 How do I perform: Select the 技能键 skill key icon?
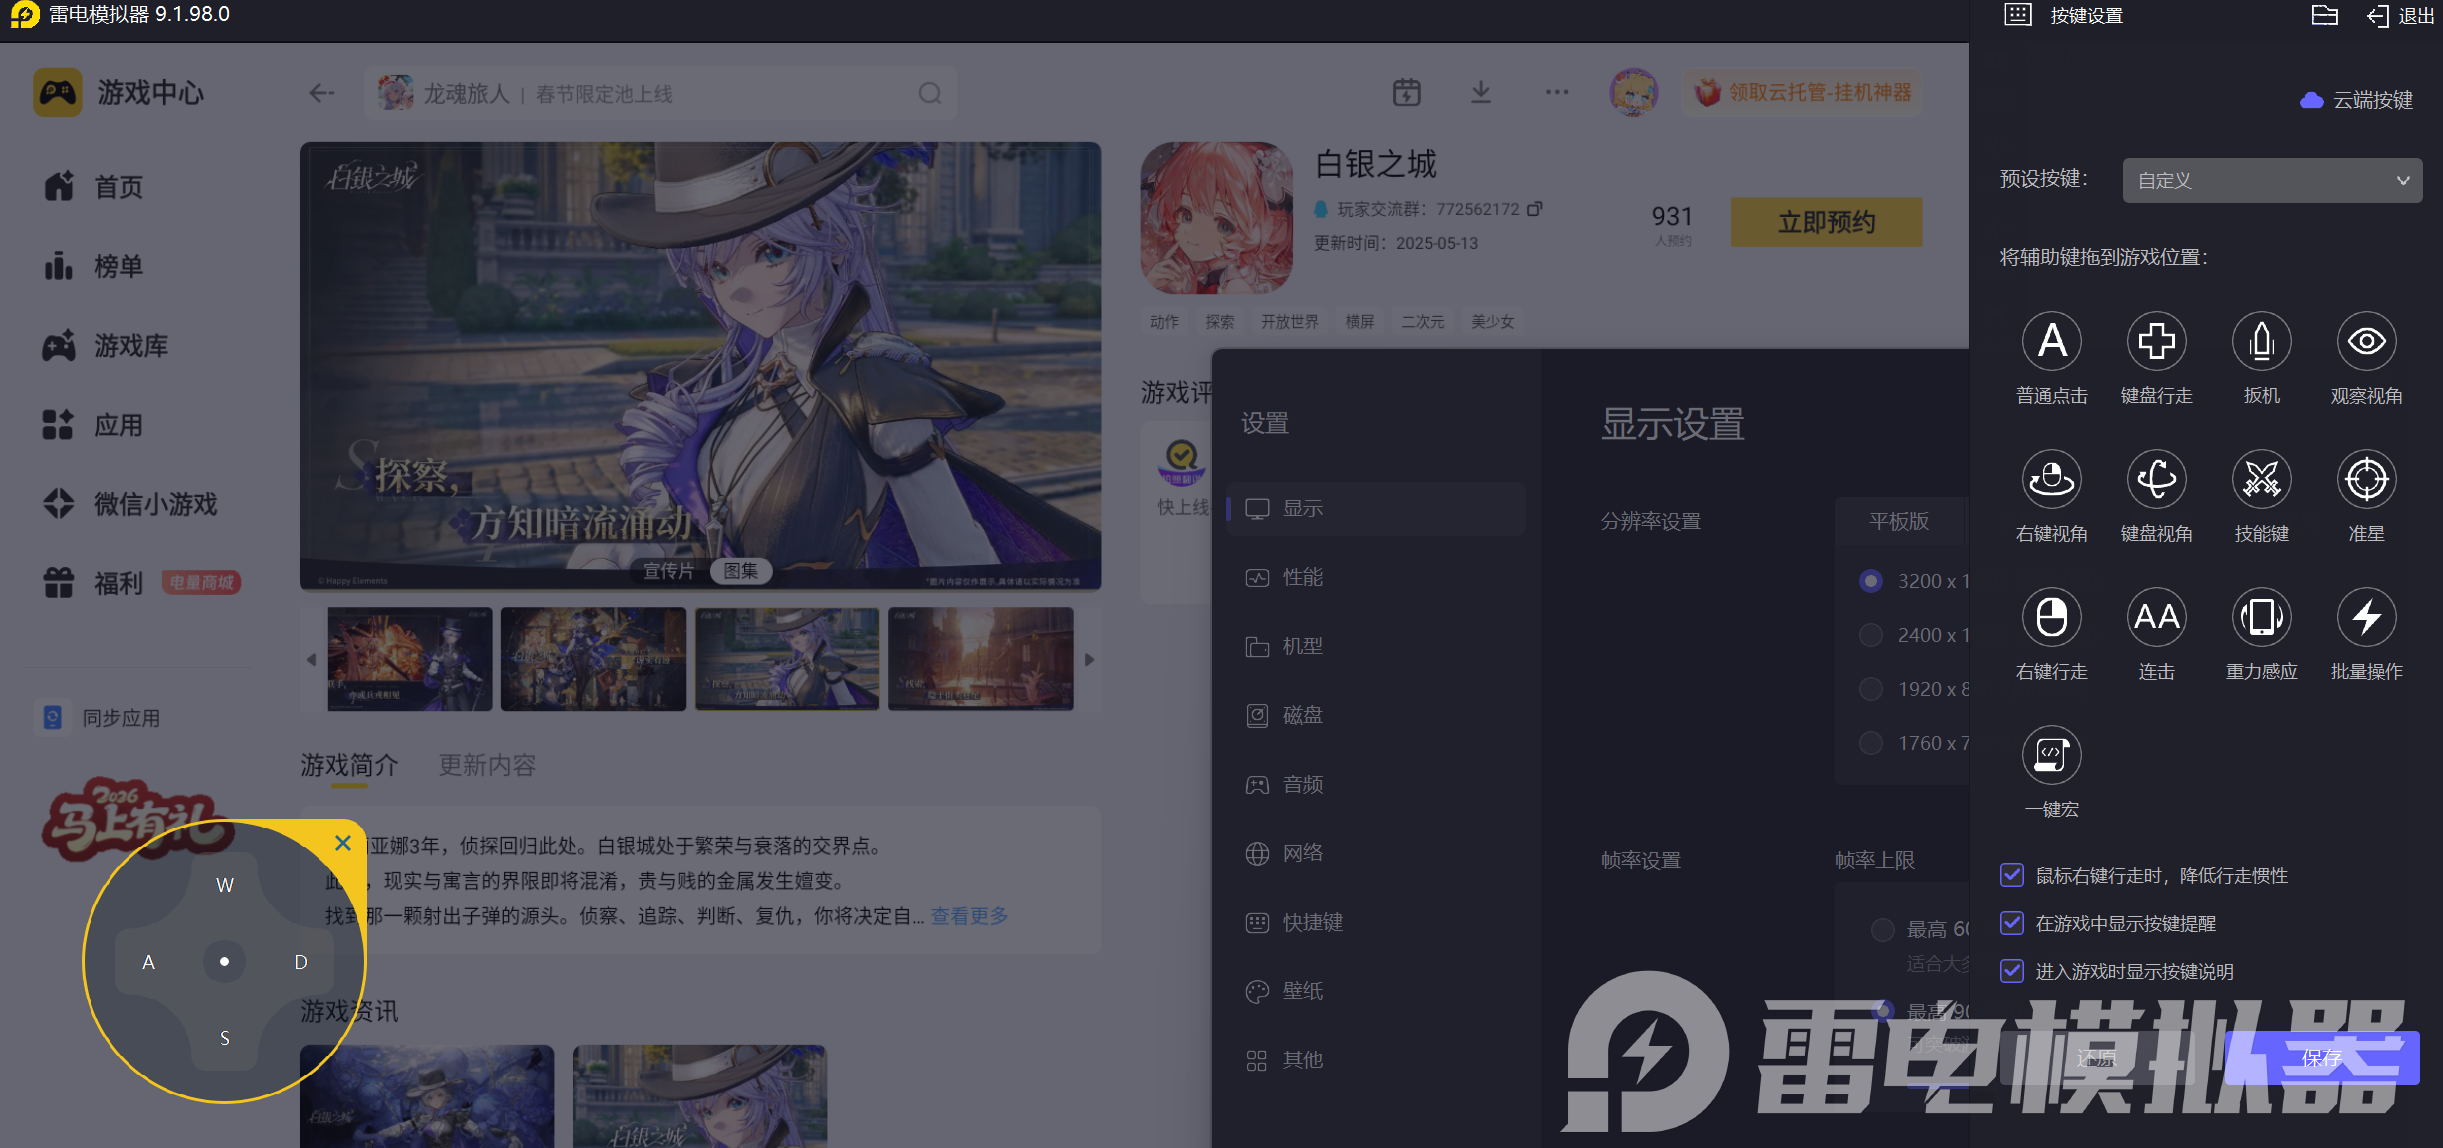tap(2261, 479)
